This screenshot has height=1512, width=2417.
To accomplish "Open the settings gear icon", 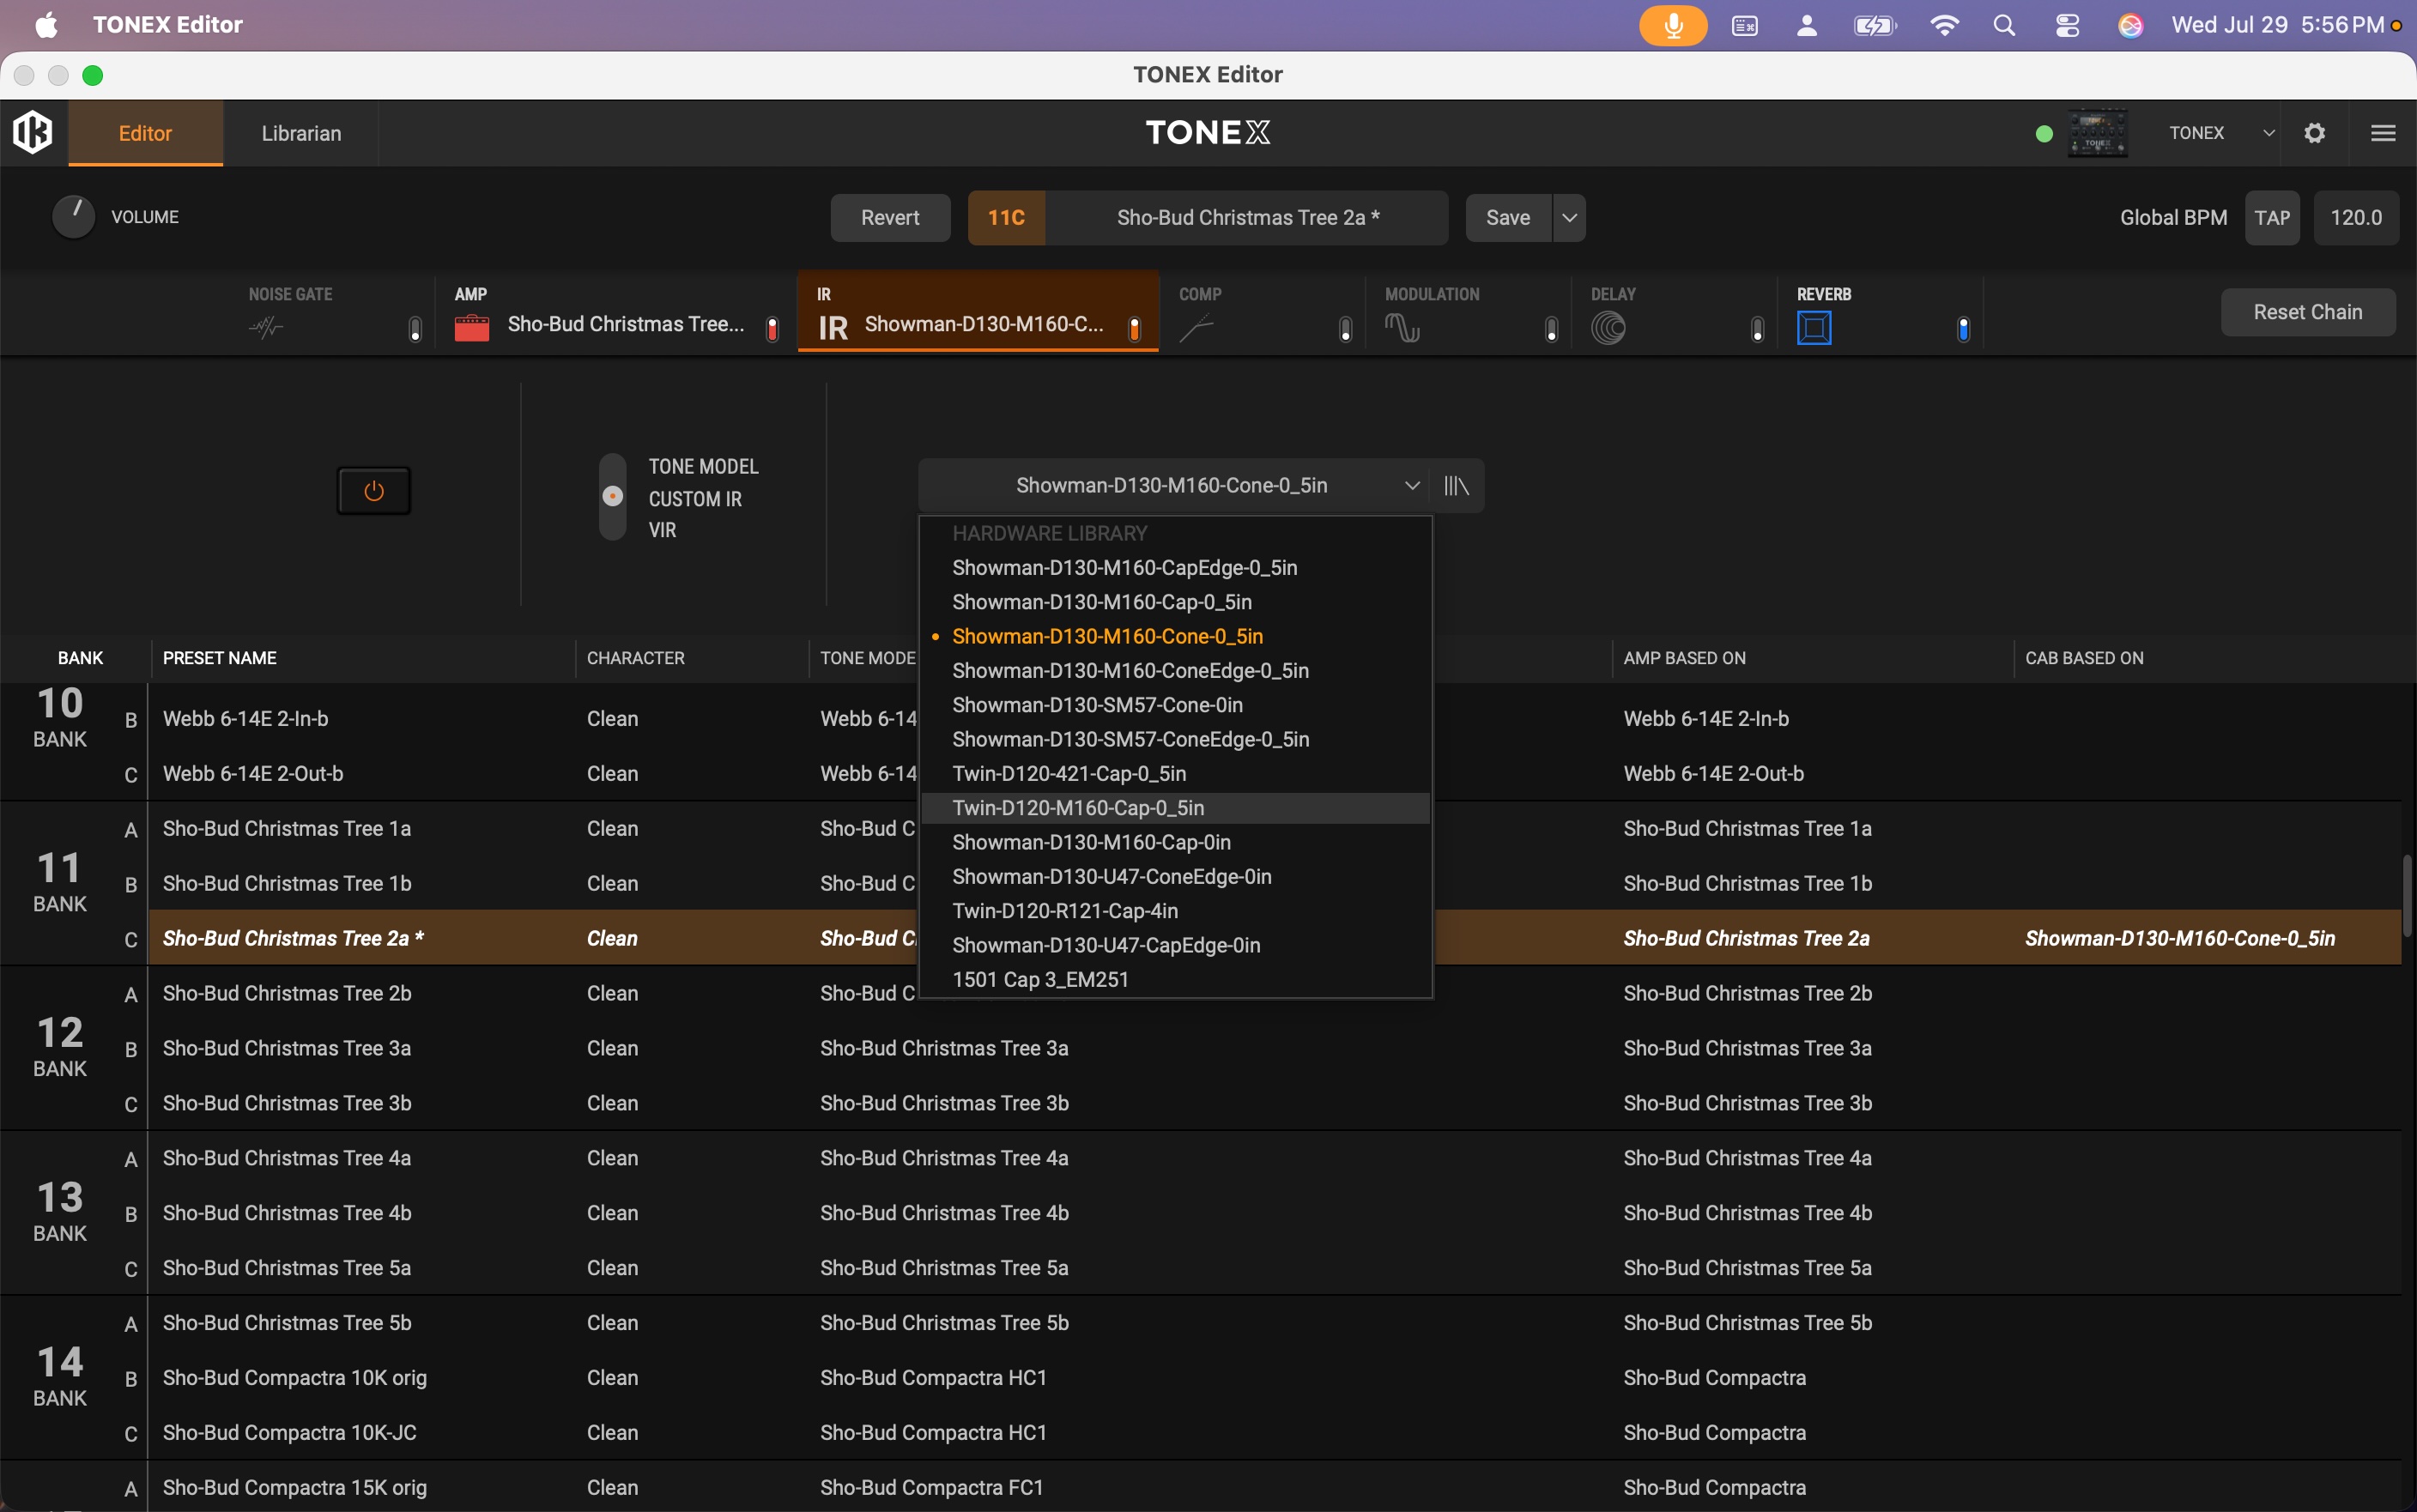I will (2314, 133).
